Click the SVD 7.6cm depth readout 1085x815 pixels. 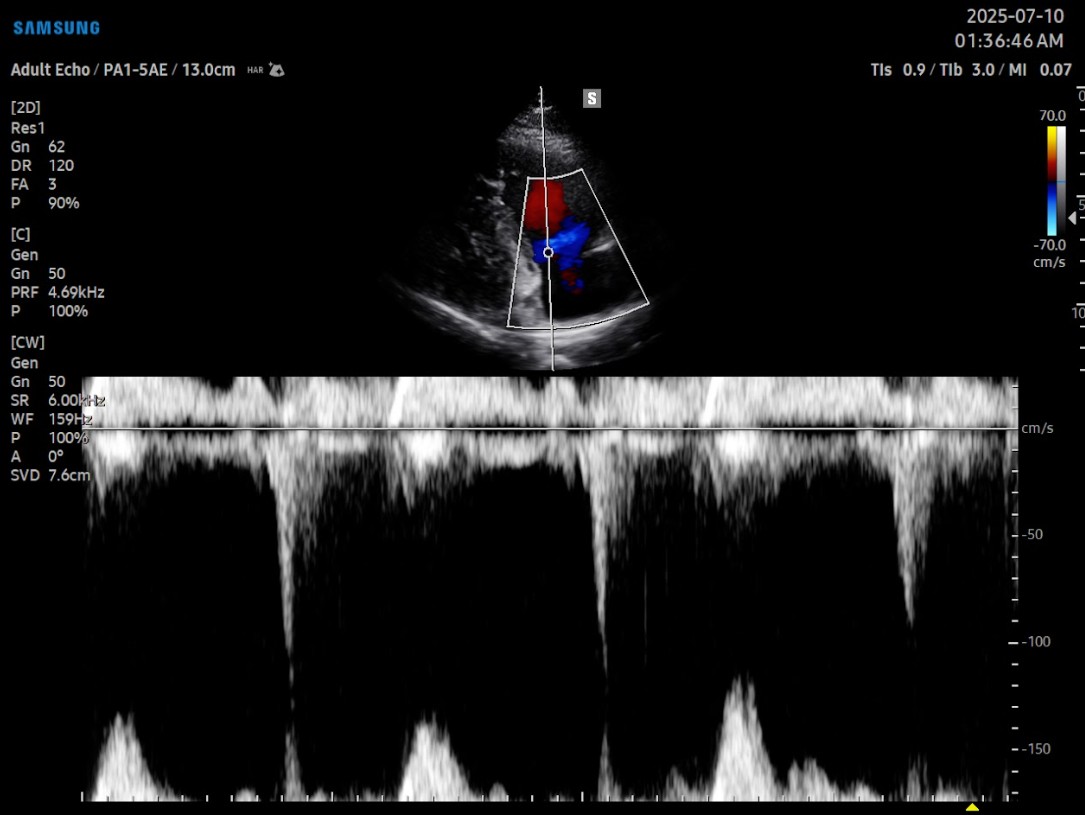[50, 475]
